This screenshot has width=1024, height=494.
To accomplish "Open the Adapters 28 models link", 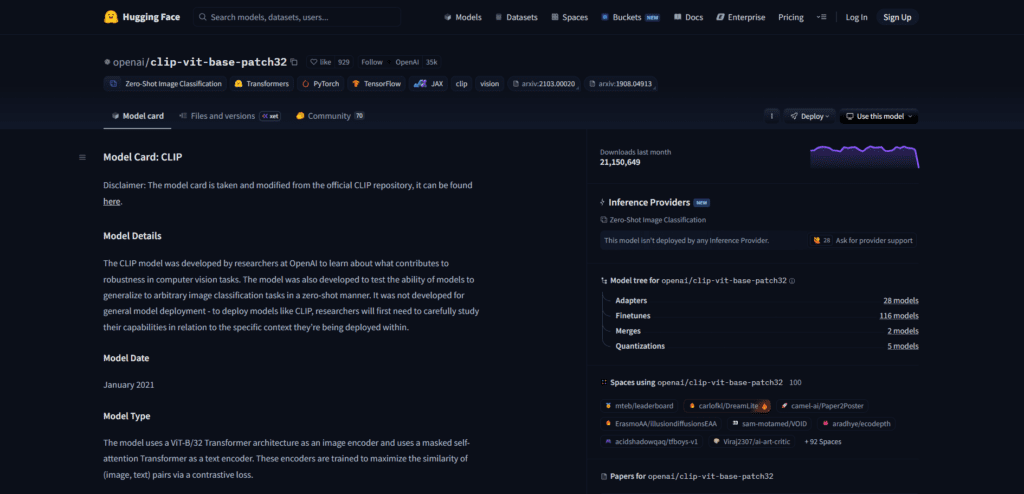I will click(901, 301).
